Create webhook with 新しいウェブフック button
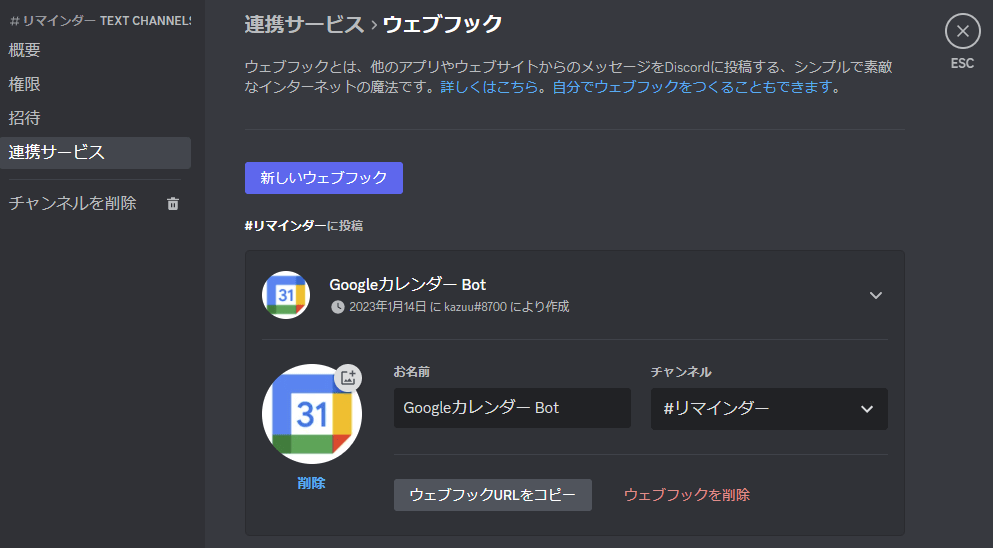Viewport: 993px width, 548px height. [x=324, y=178]
